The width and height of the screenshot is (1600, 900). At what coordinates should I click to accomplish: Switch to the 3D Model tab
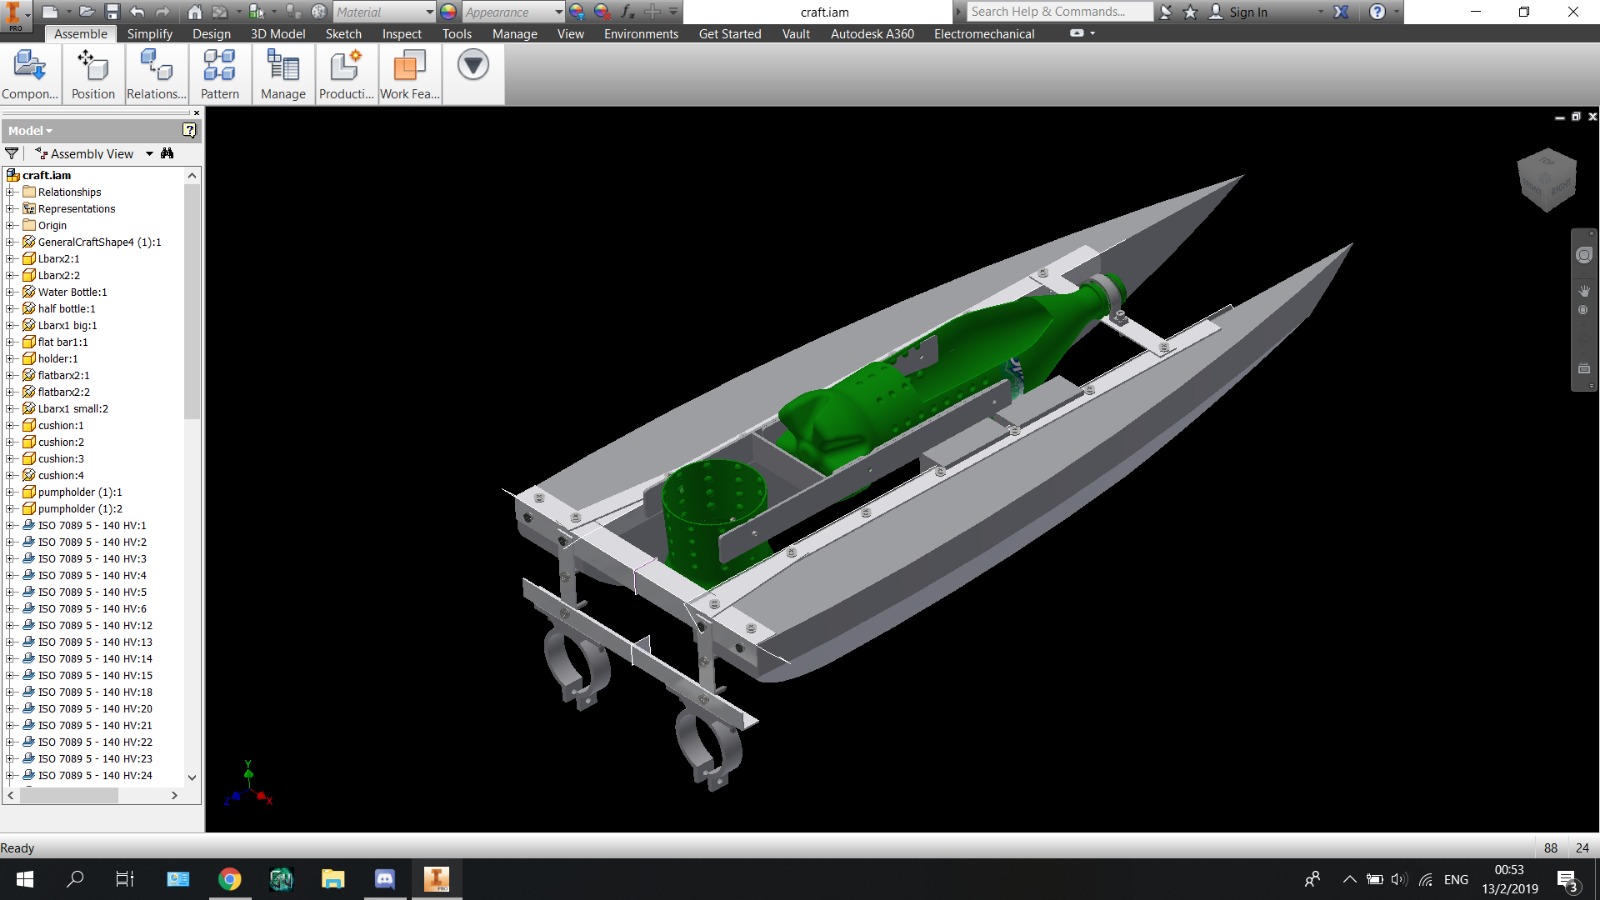click(278, 33)
